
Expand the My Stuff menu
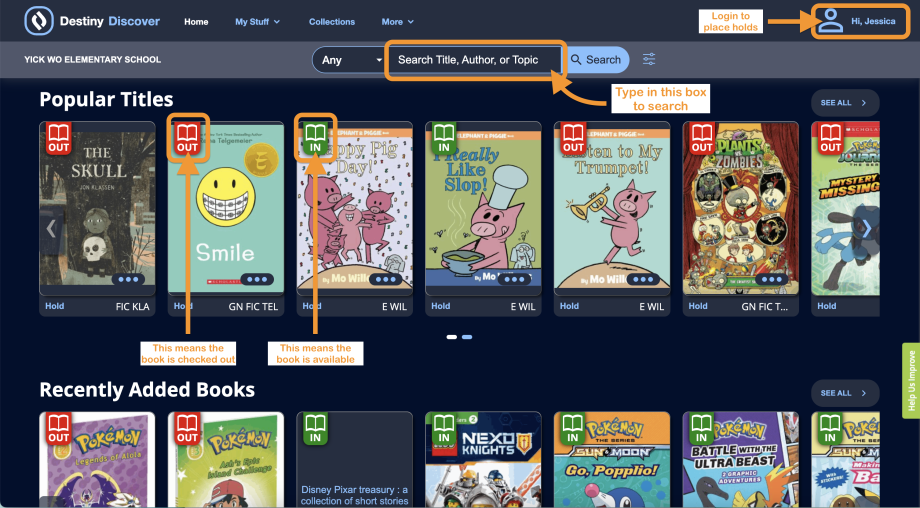(257, 22)
